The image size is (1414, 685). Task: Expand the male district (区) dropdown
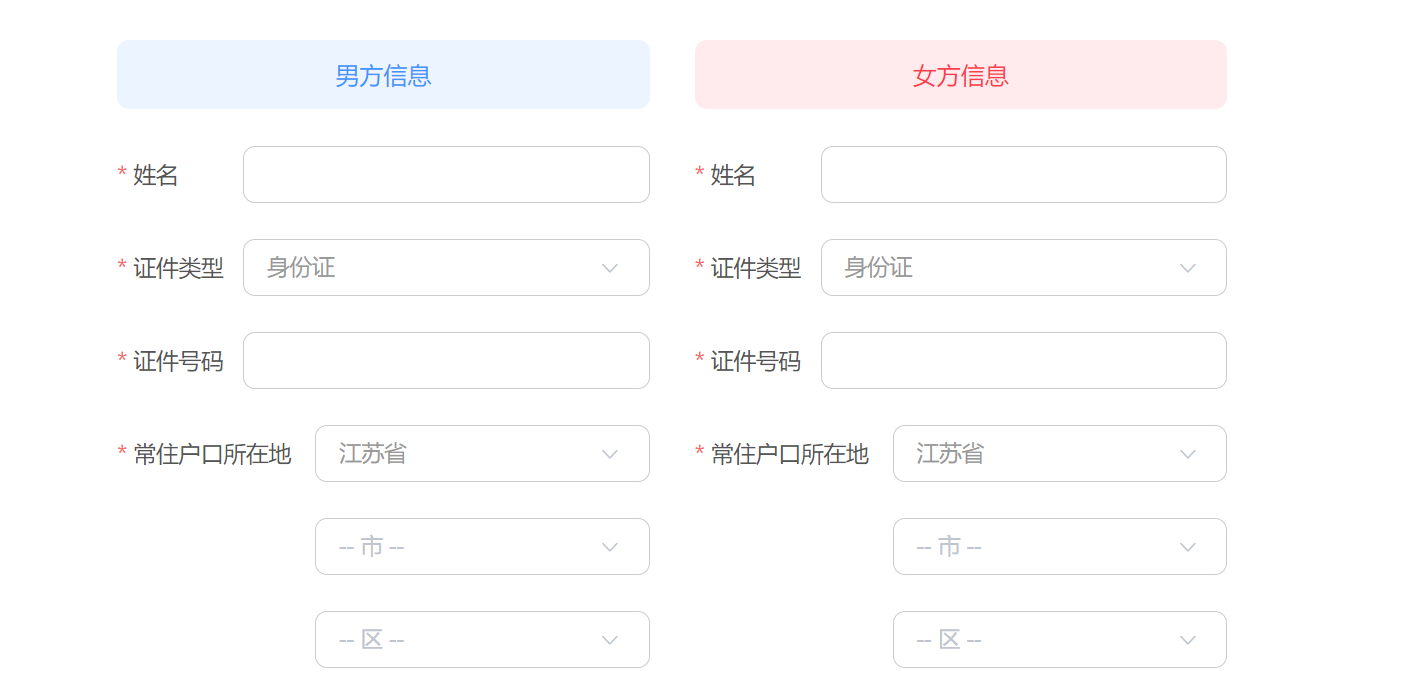[482, 640]
